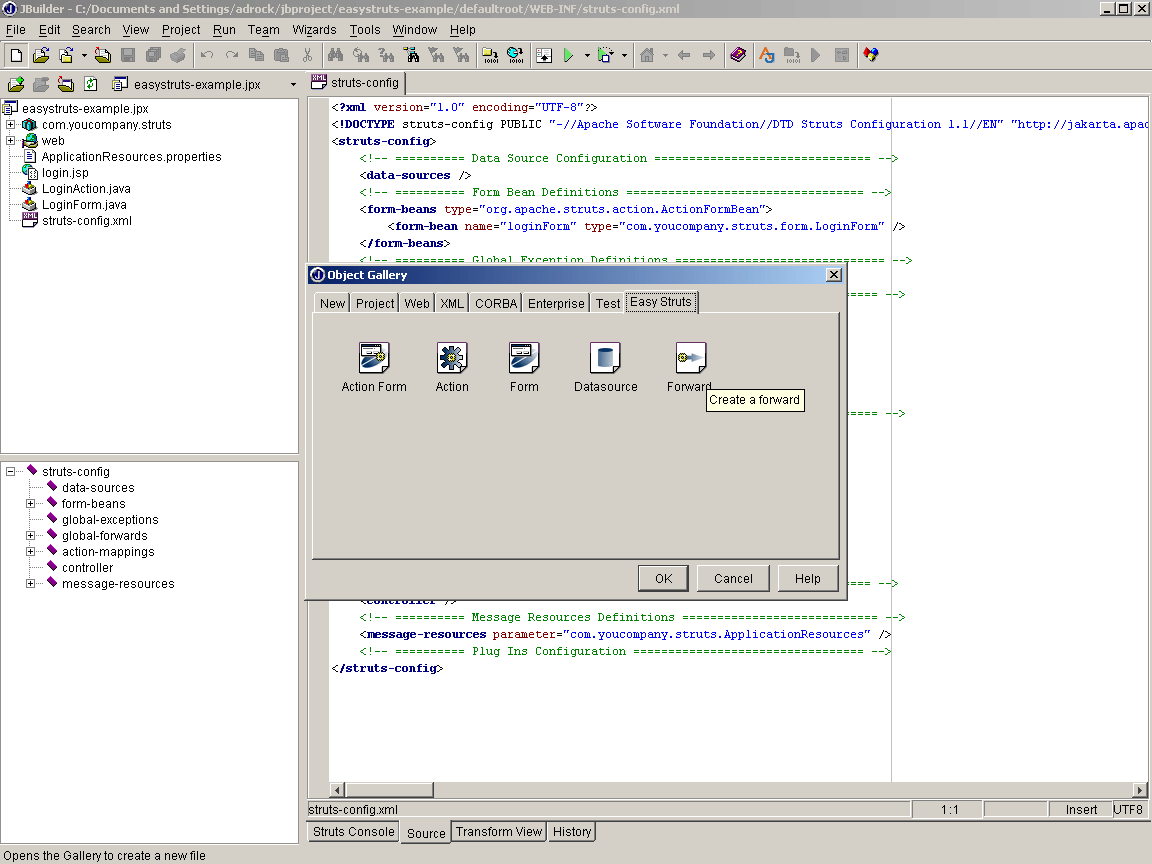This screenshot has height=864, width=1152.
Task: Open the Wizards menu
Action: pyautogui.click(x=314, y=30)
